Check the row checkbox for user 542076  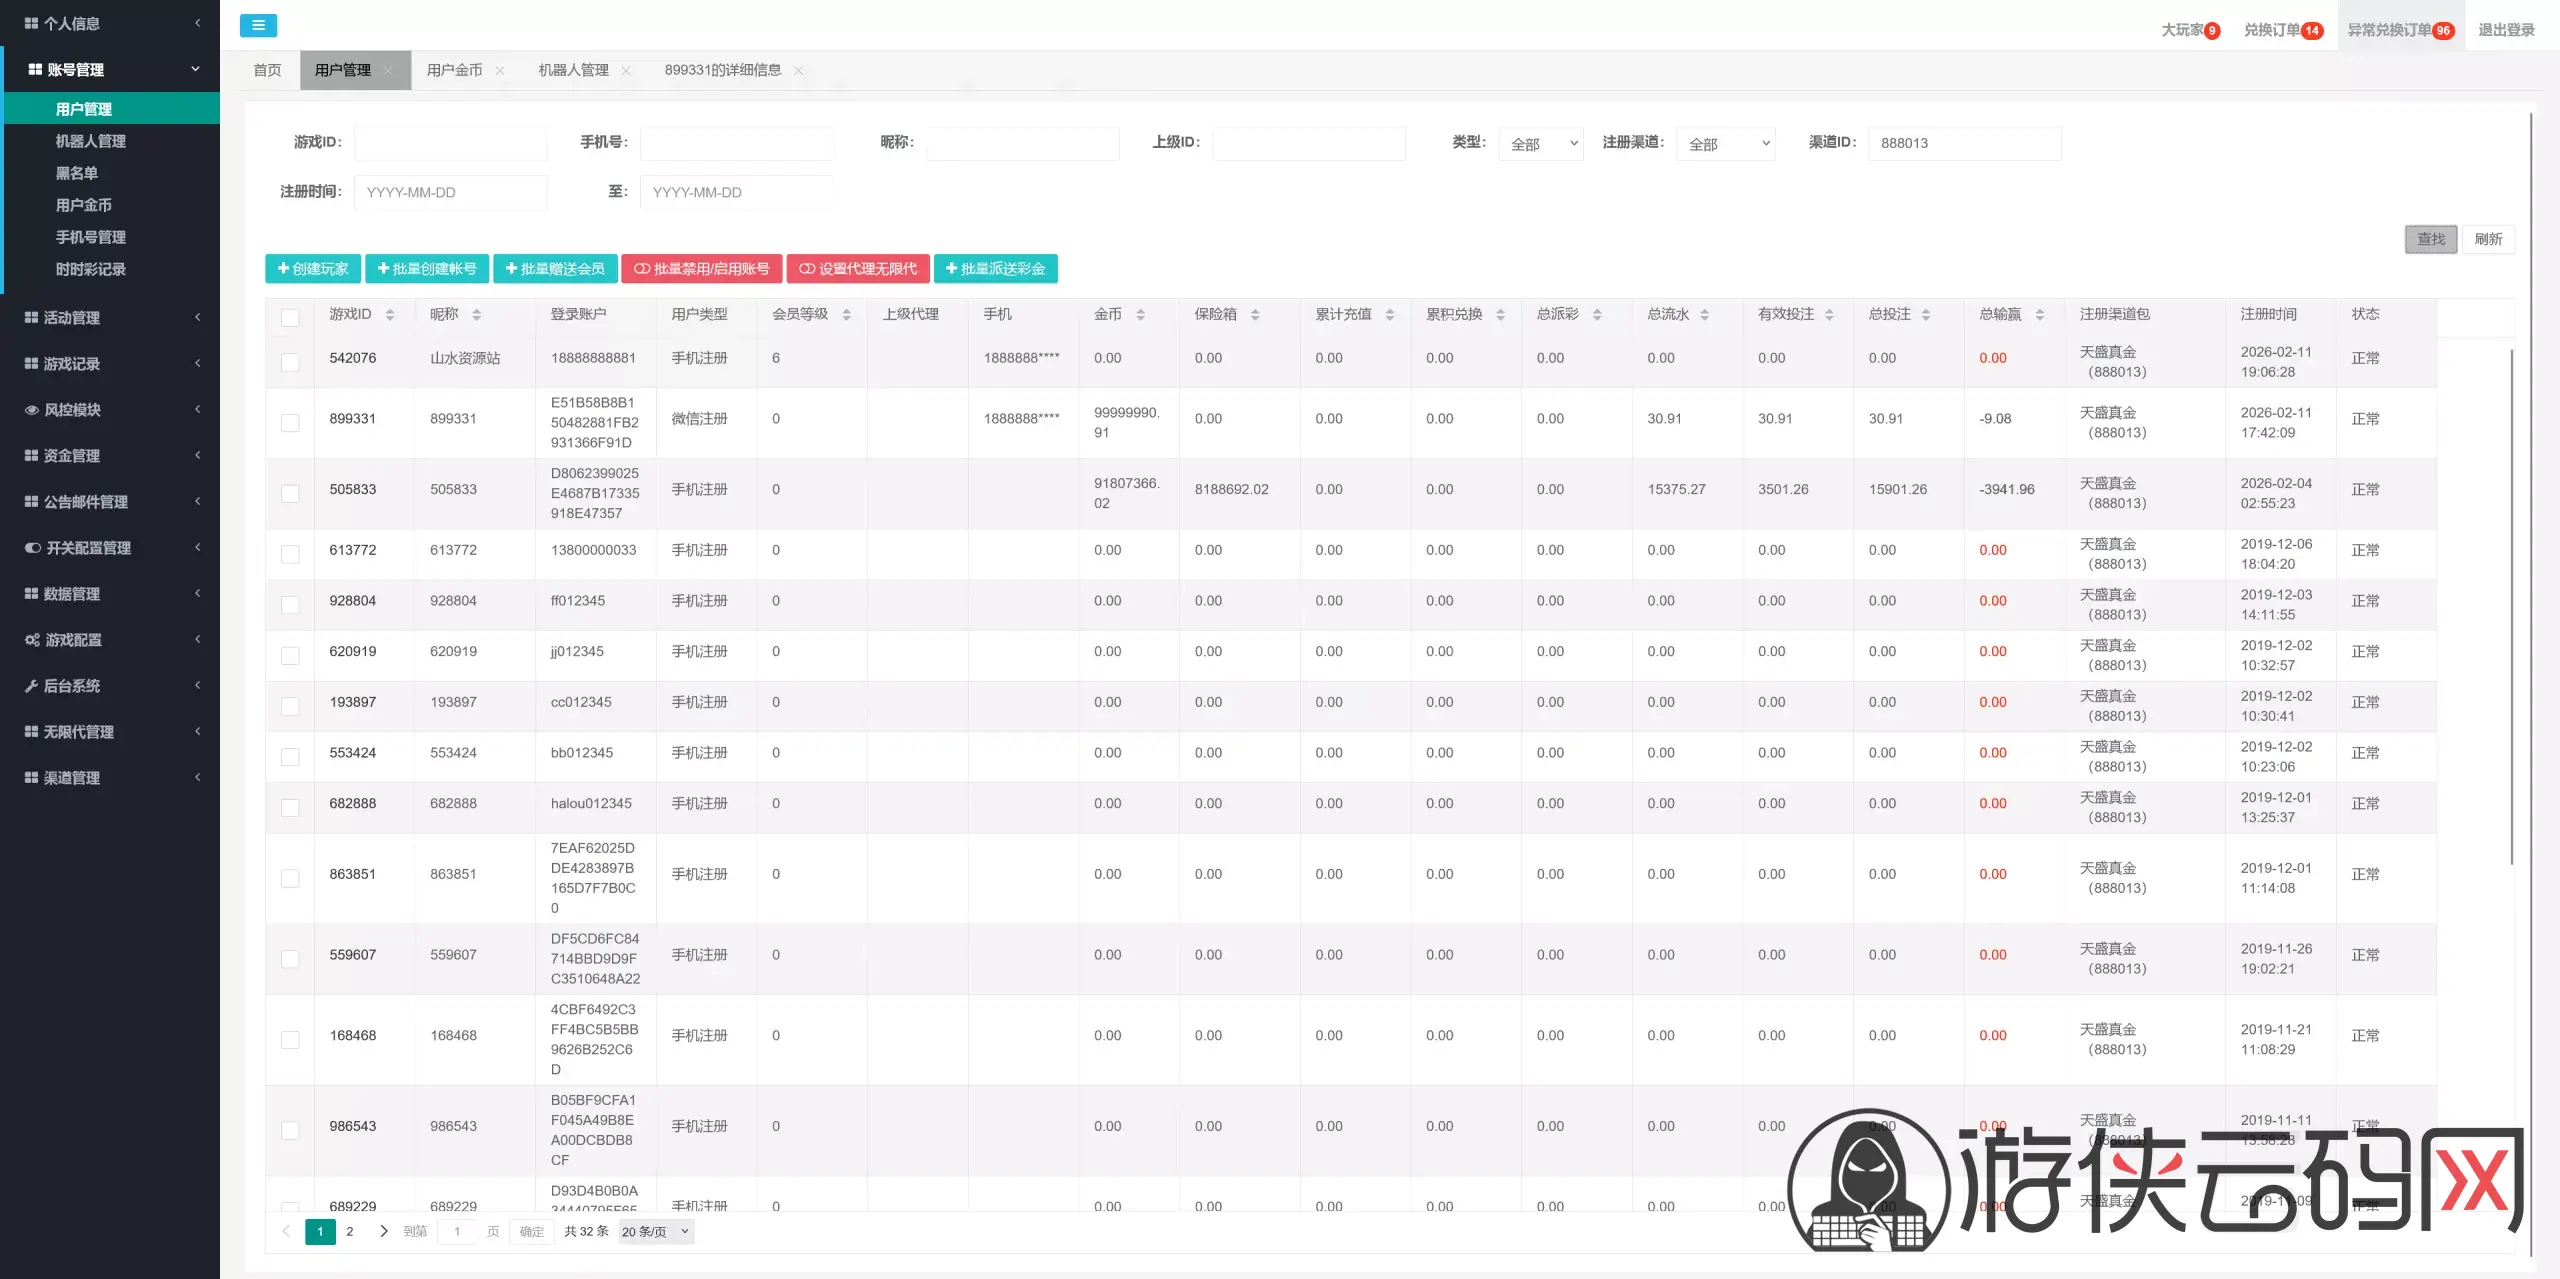290,362
